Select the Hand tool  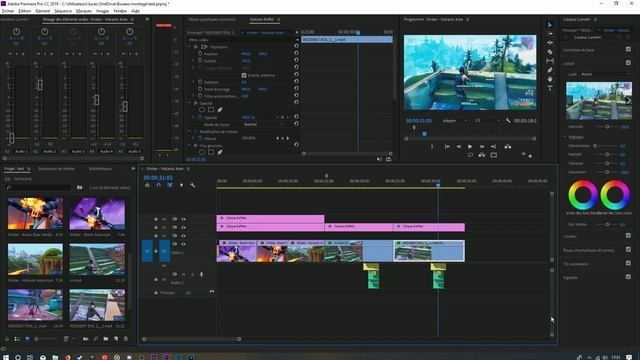(550, 79)
